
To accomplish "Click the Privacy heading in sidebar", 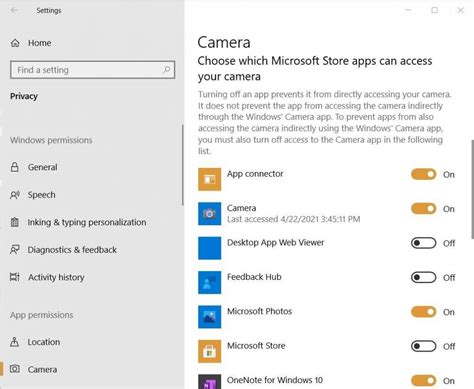I will (24, 96).
